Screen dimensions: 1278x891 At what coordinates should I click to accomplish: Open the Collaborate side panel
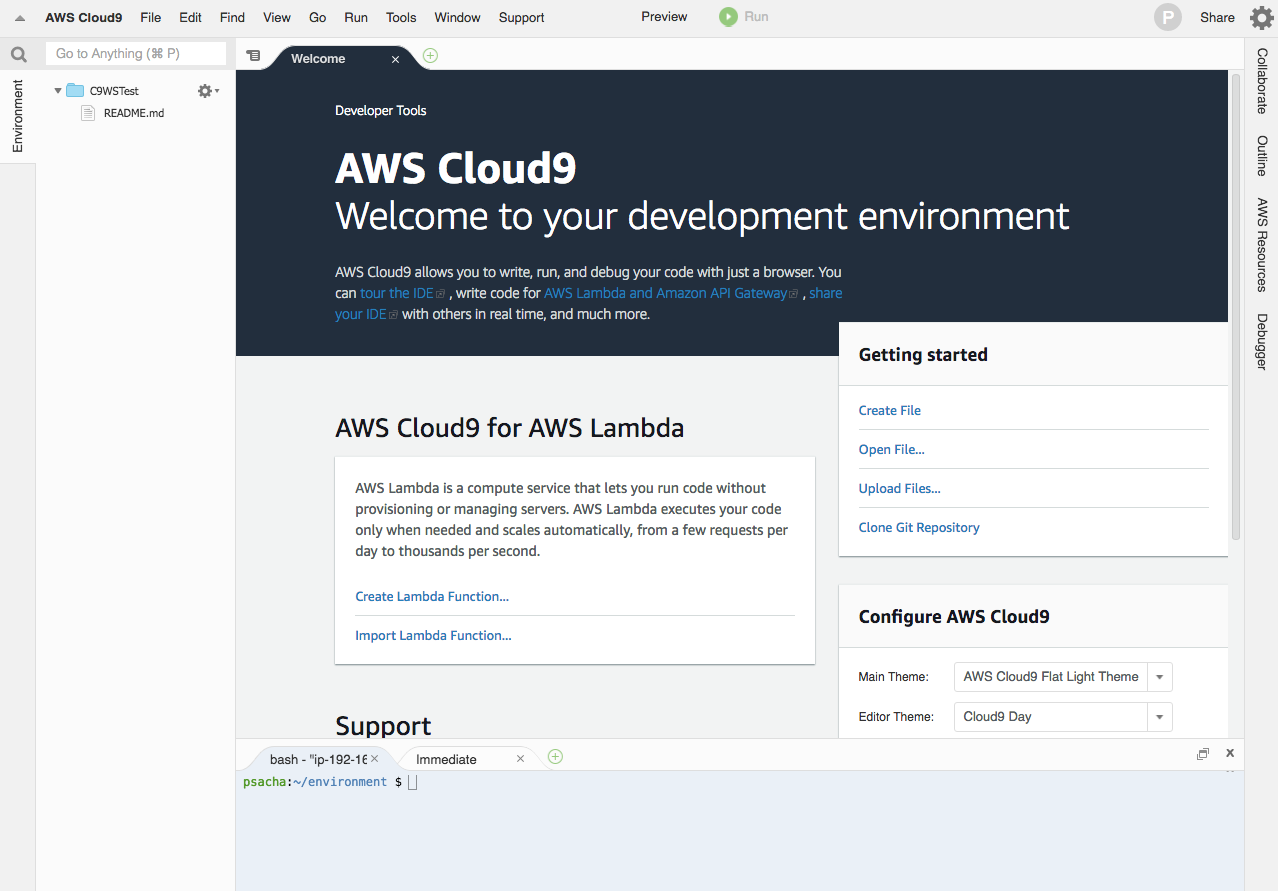(x=1262, y=81)
